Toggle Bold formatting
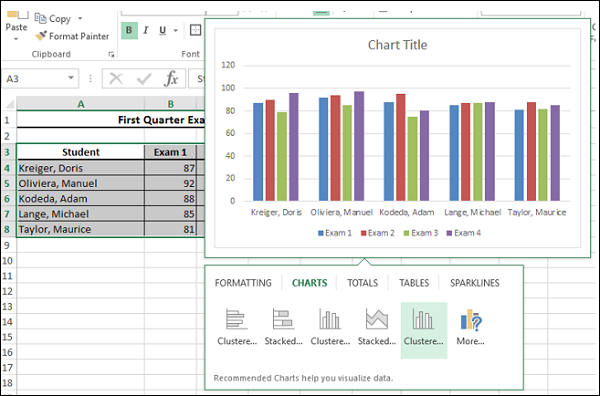600x396 pixels. [x=129, y=30]
